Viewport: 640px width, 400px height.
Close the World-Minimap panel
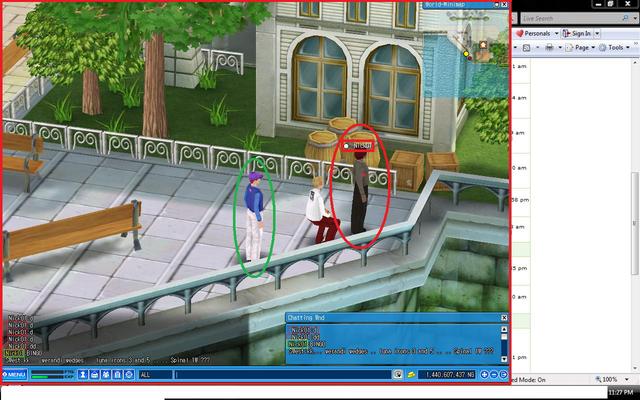(503, 4)
